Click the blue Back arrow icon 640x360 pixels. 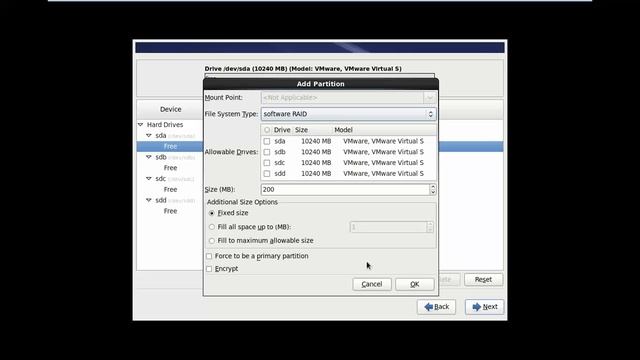429,307
